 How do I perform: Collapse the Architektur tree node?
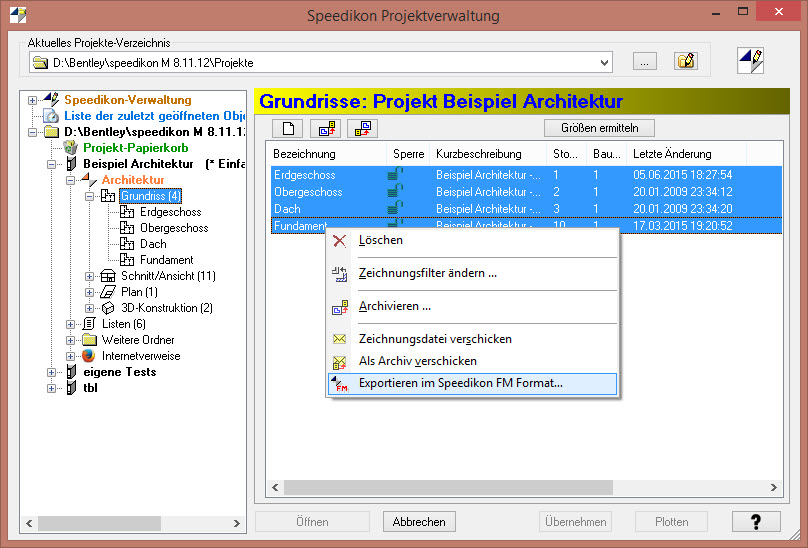tap(71, 180)
